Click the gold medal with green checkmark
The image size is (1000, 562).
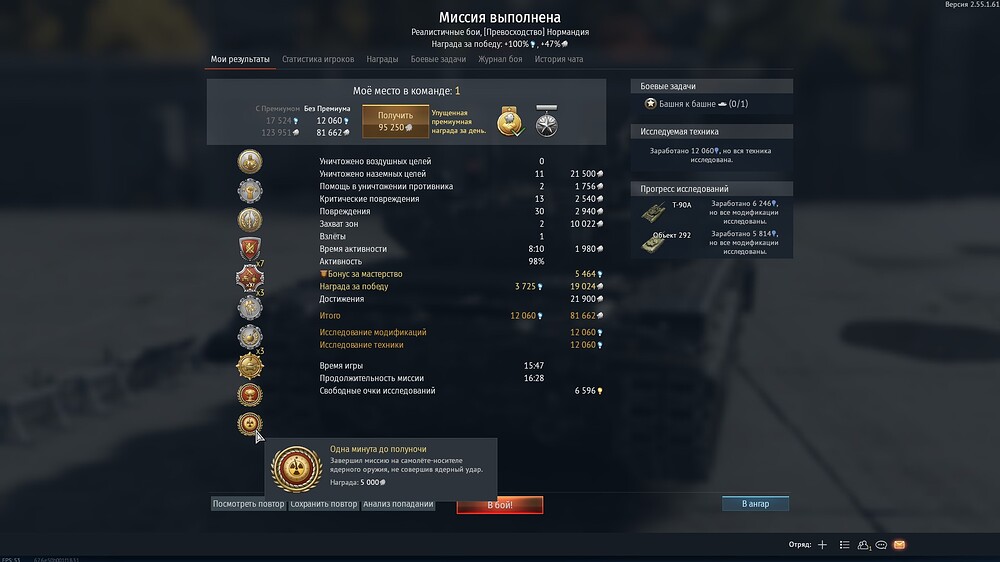pos(510,121)
